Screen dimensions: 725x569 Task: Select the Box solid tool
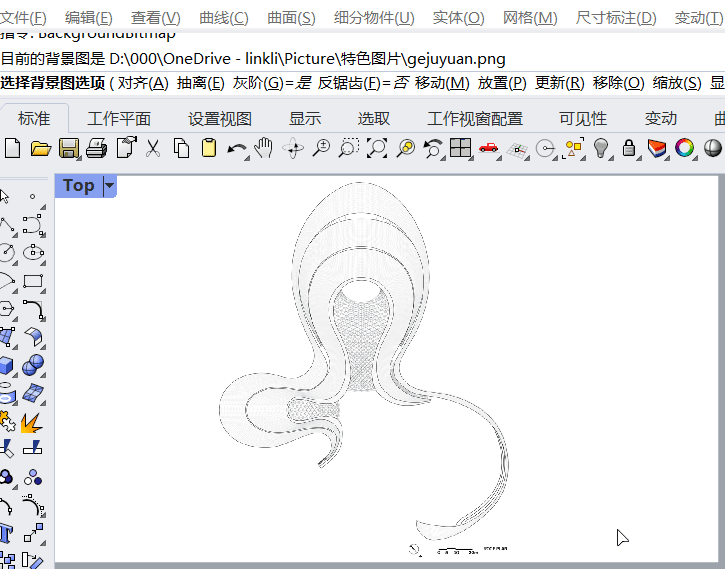[x=8, y=365]
